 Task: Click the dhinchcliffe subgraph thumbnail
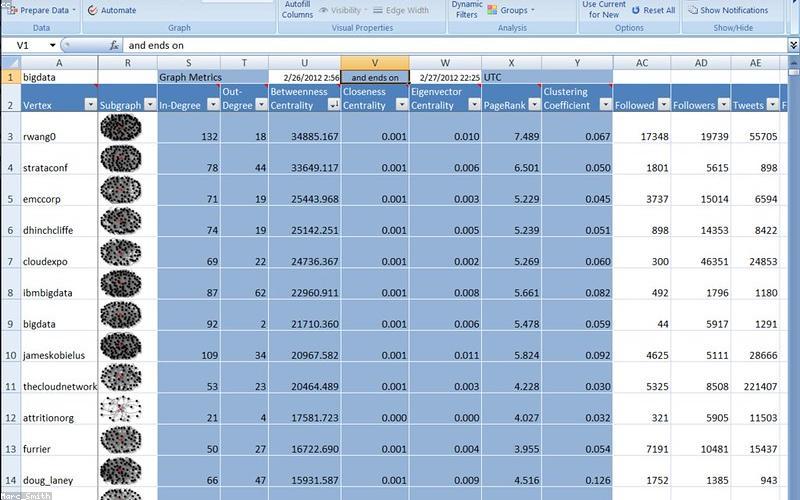(x=121, y=221)
